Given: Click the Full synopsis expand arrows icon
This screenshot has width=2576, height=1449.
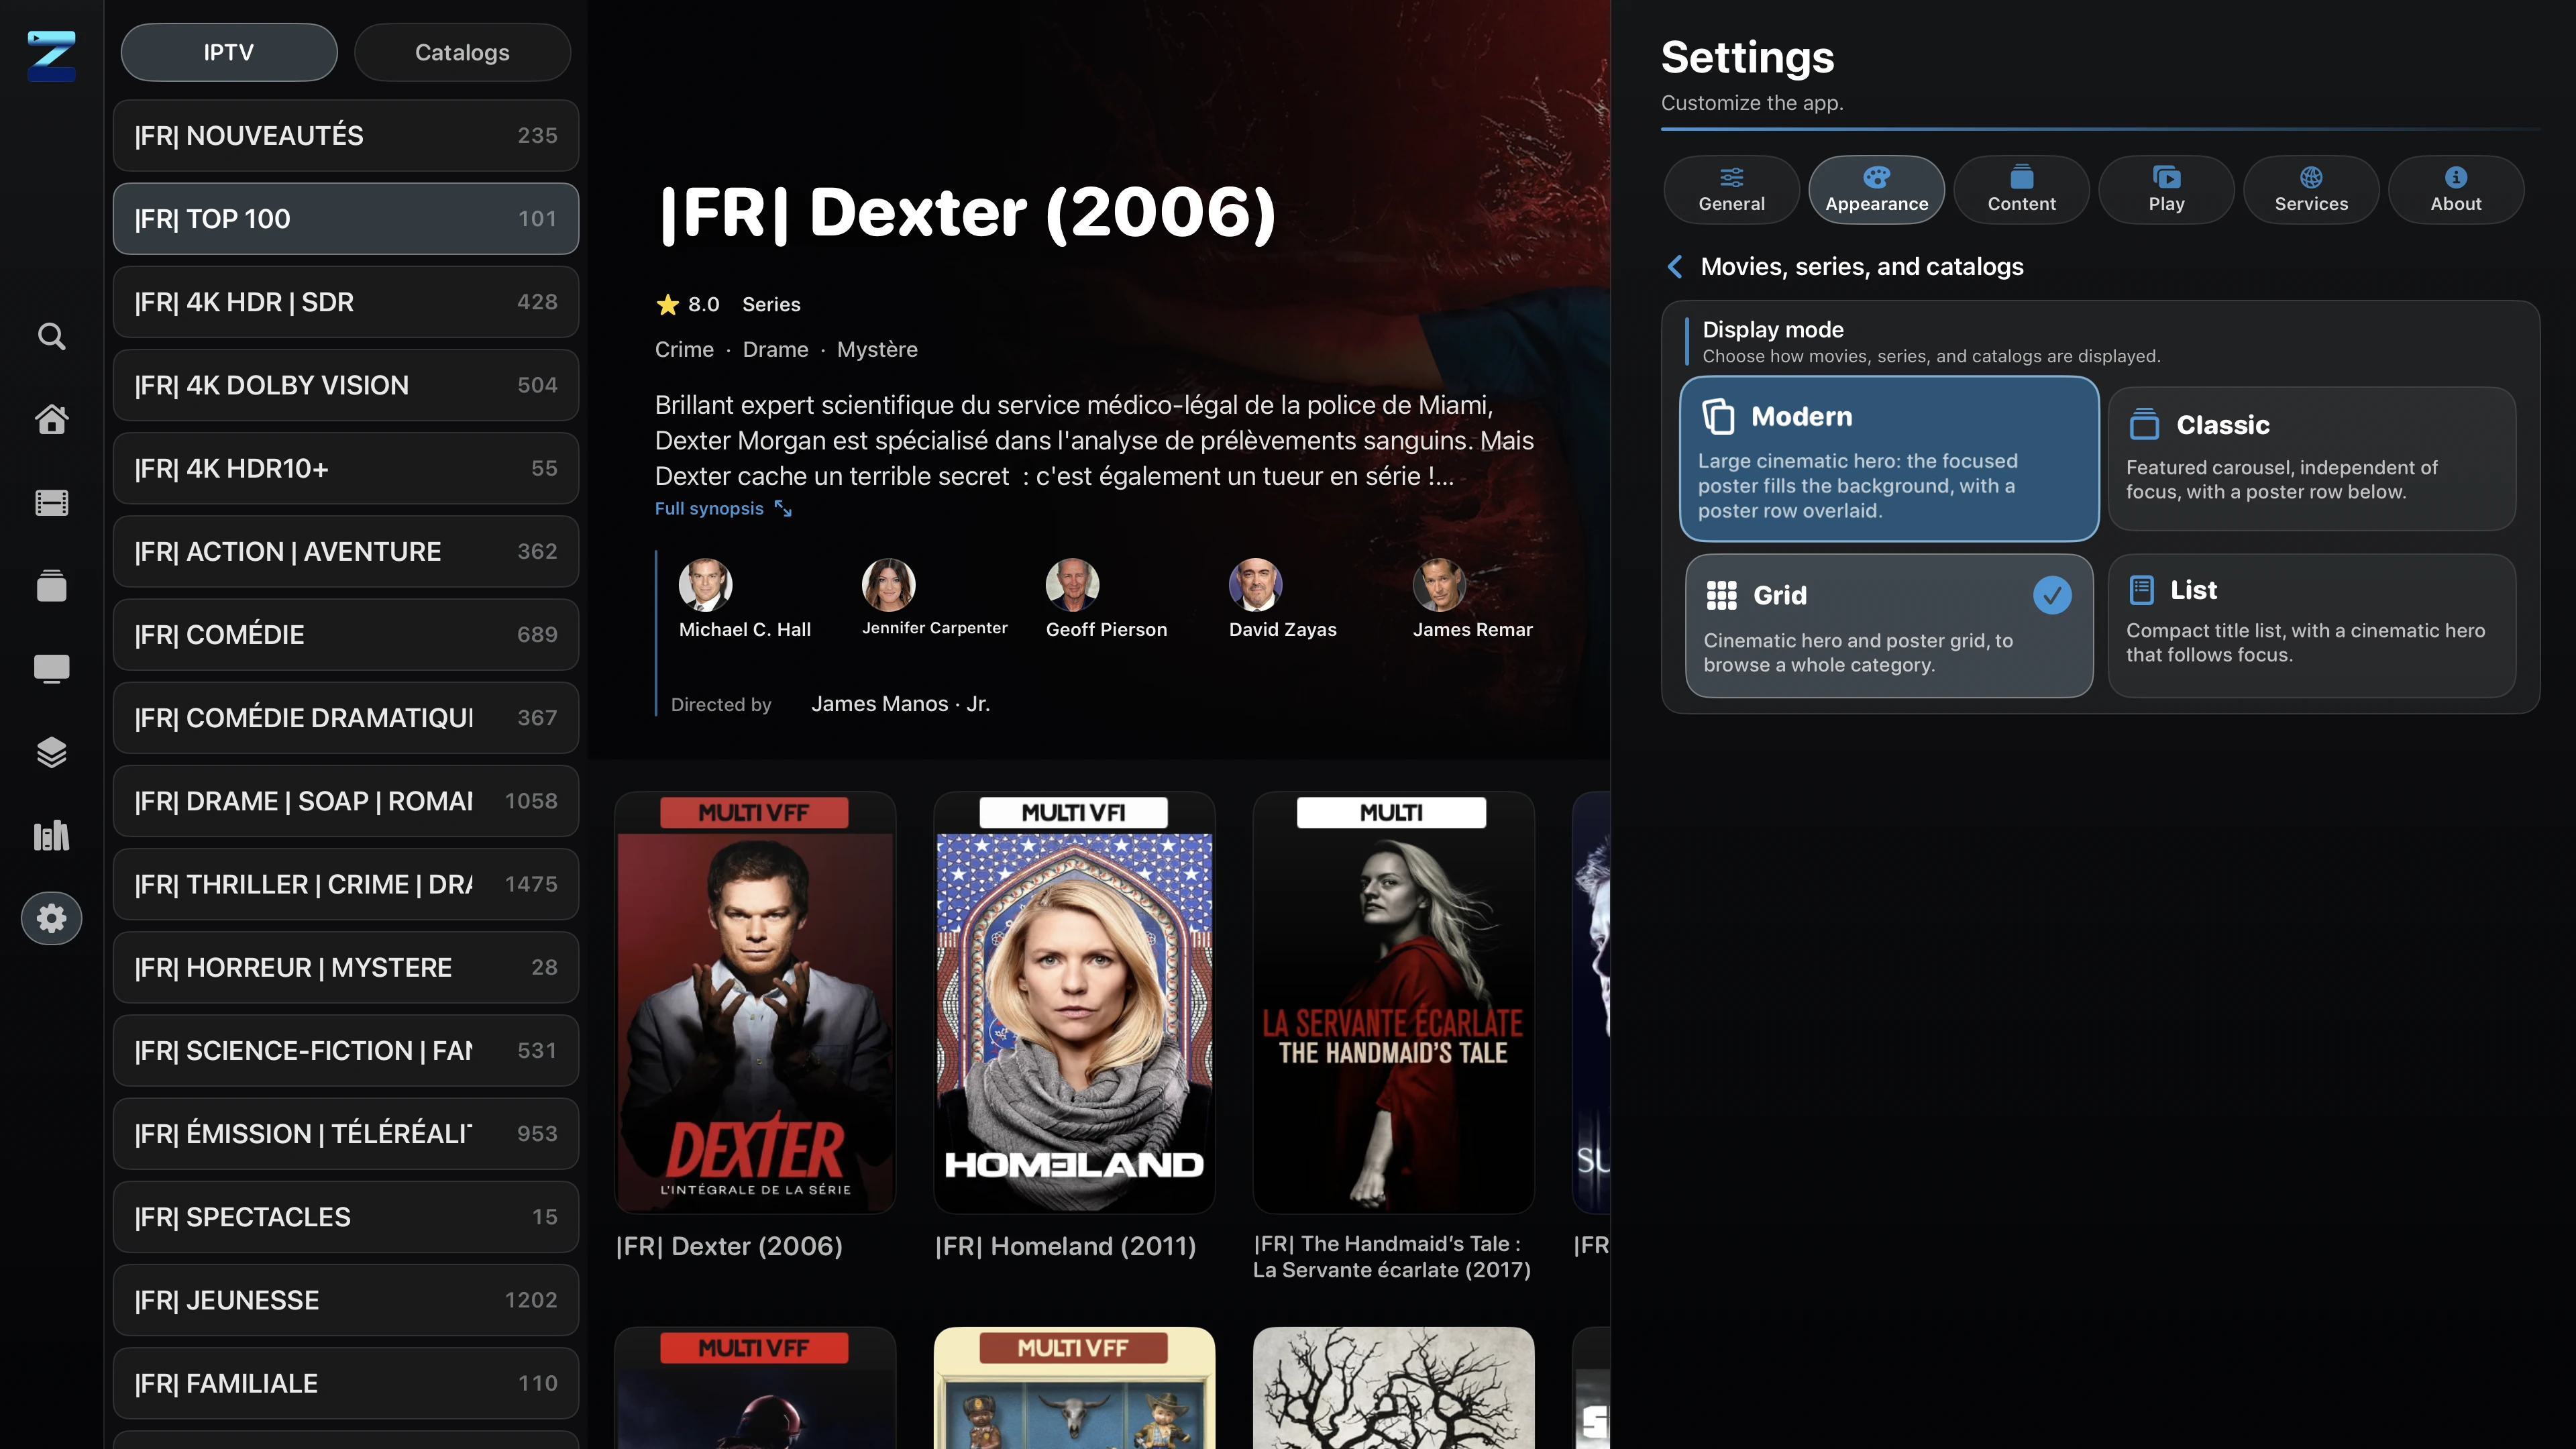Looking at the screenshot, I should (x=783, y=509).
